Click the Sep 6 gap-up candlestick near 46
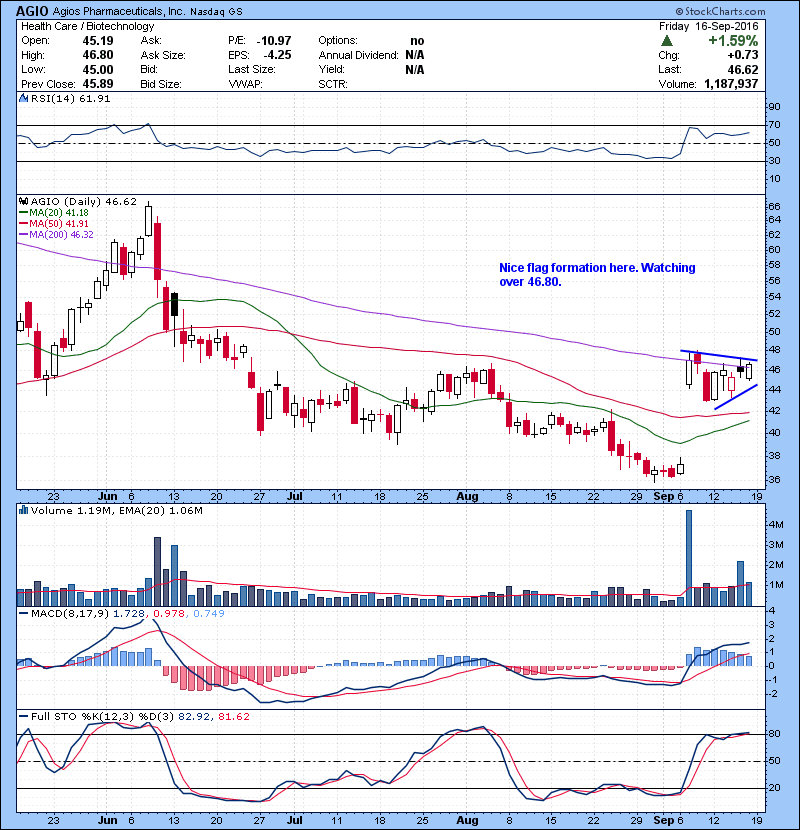 pyautogui.click(x=689, y=372)
